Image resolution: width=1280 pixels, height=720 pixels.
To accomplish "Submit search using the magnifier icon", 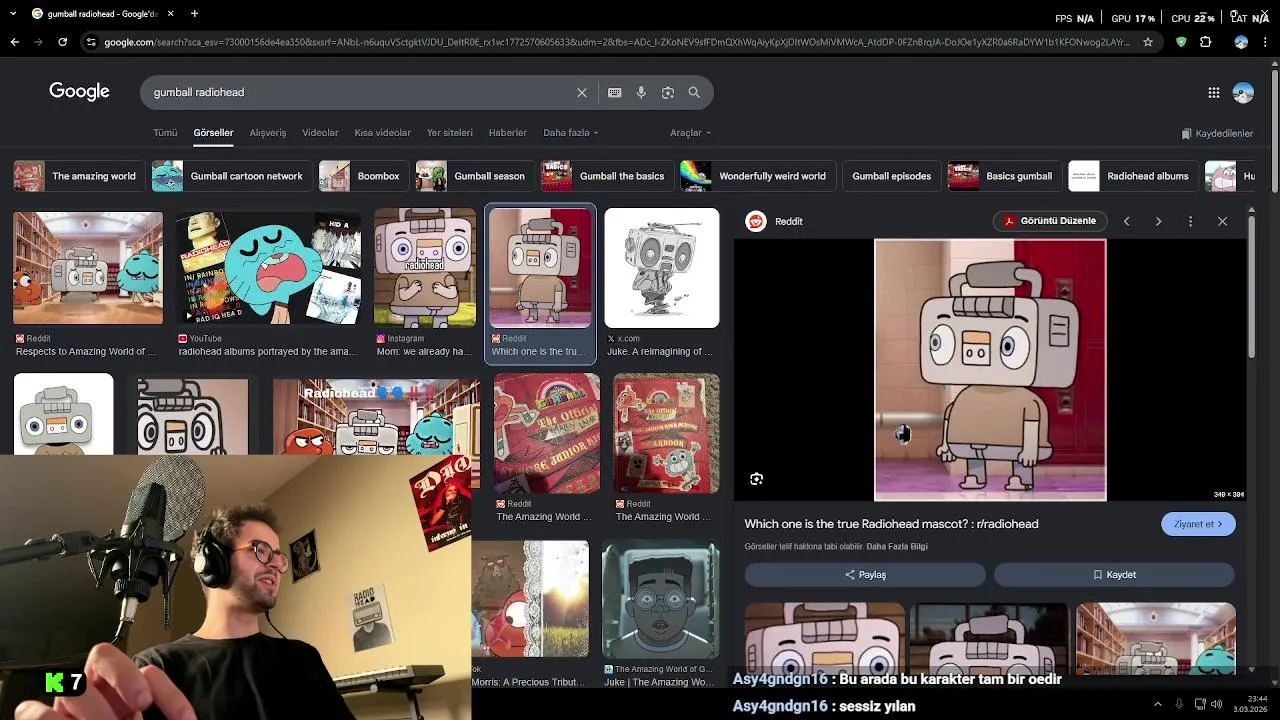I will tap(694, 92).
